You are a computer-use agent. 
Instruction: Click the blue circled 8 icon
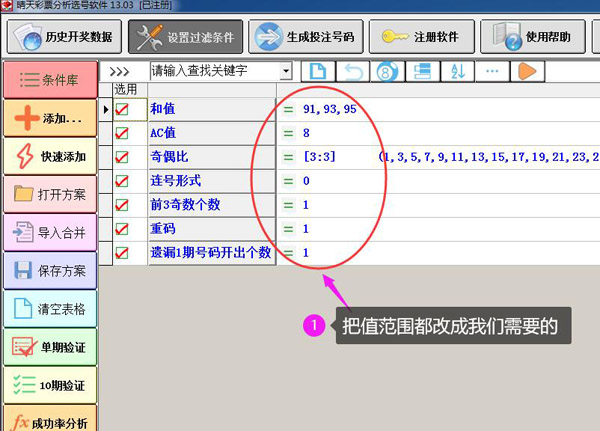(386, 71)
